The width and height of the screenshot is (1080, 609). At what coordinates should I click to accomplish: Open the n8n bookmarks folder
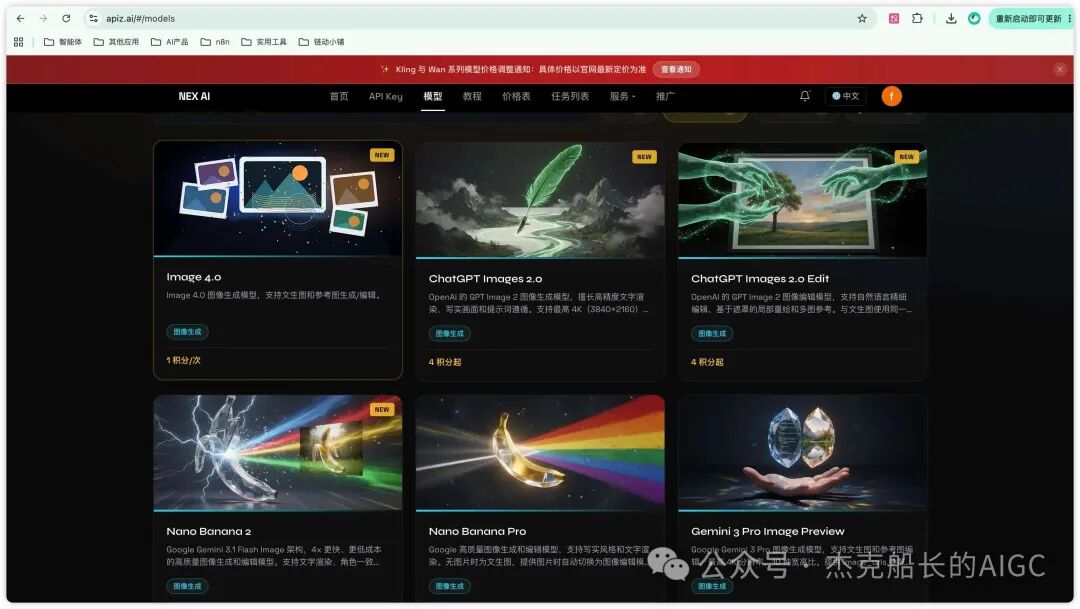point(215,42)
